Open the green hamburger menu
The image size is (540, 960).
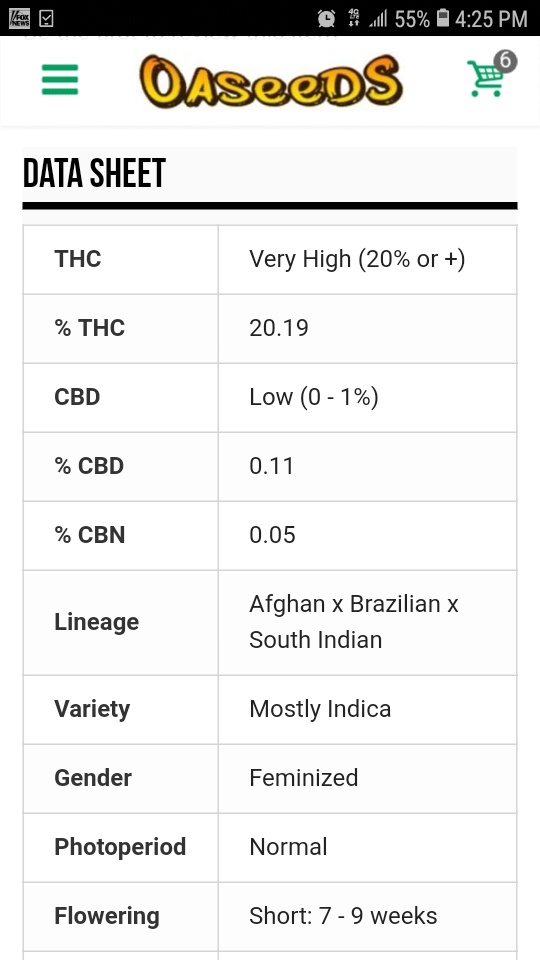point(60,80)
